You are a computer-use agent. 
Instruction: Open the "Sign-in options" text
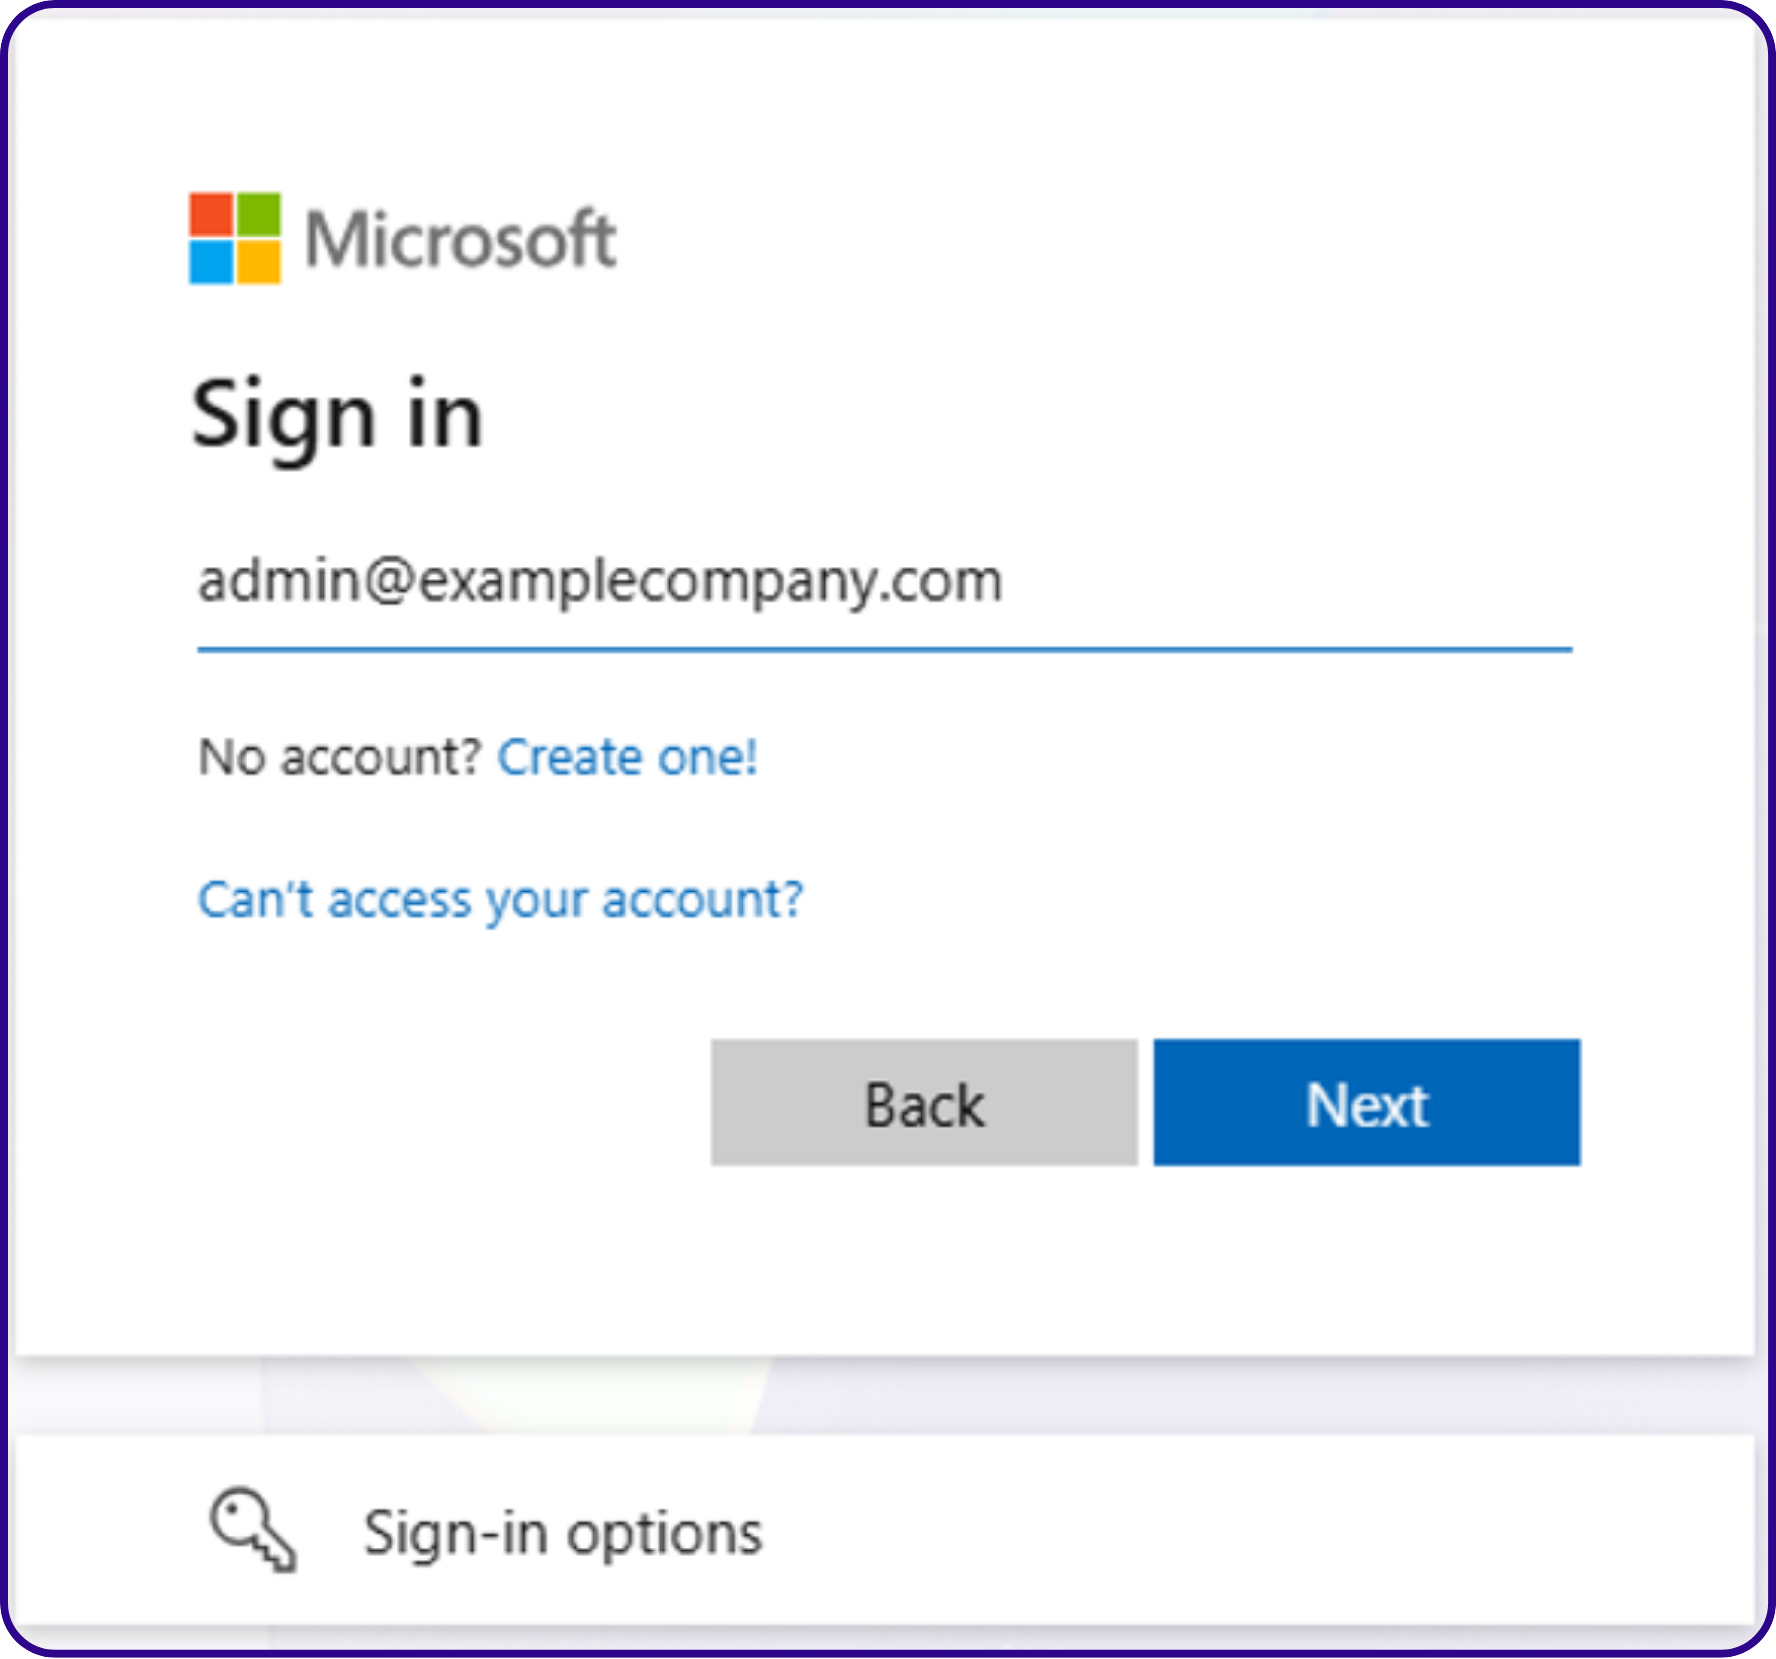[562, 1533]
